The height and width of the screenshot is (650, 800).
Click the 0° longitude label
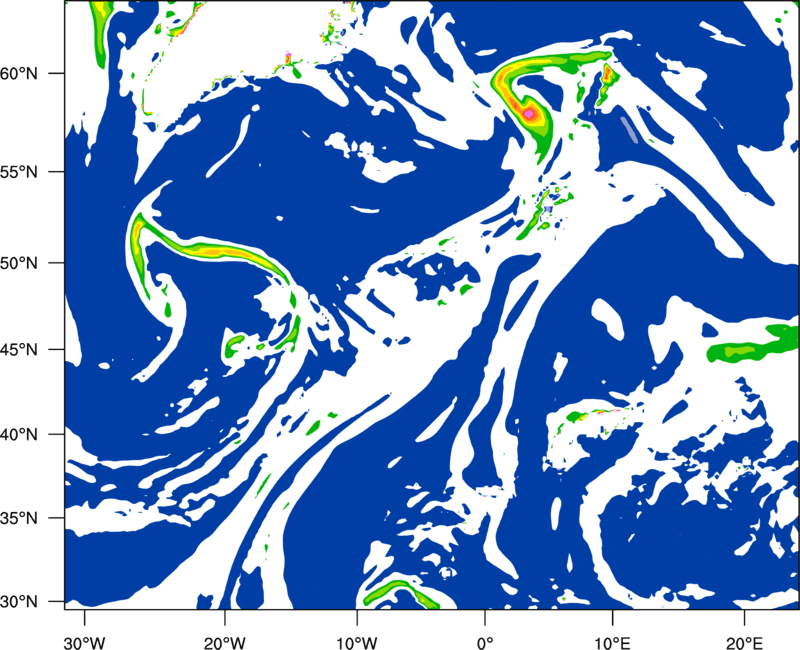click(x=485, y=643)
